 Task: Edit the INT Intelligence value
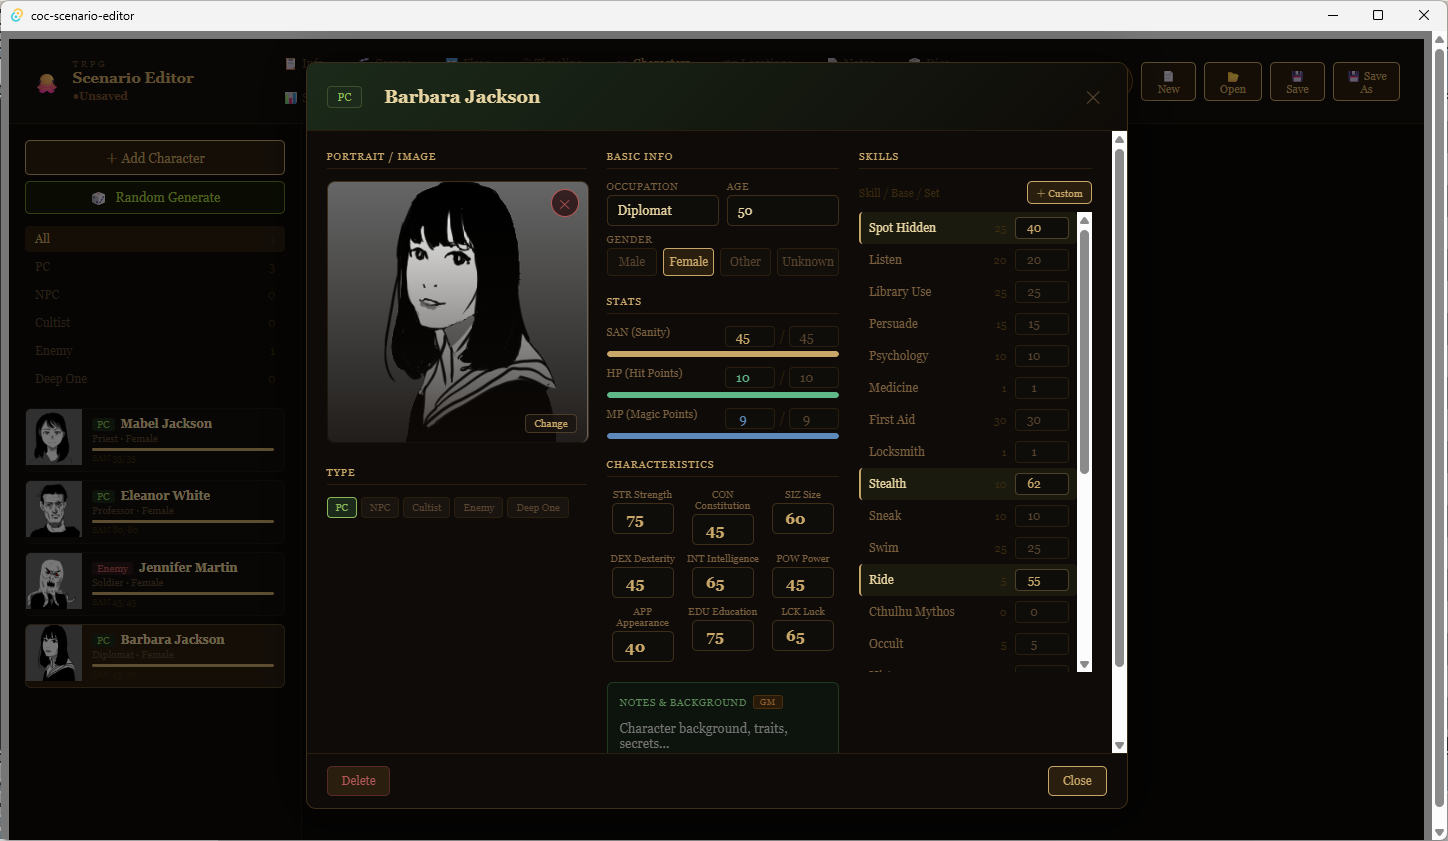(723, 583)
